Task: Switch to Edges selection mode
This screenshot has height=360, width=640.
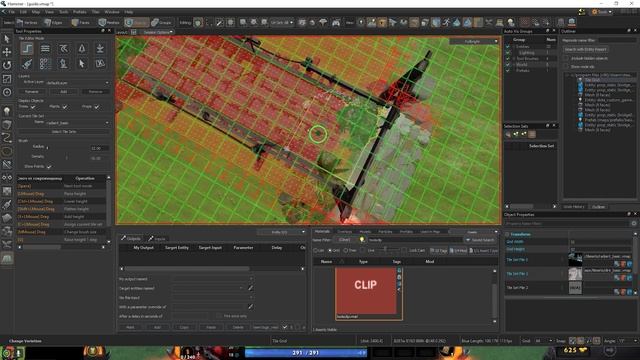Action: click(53, 22)
